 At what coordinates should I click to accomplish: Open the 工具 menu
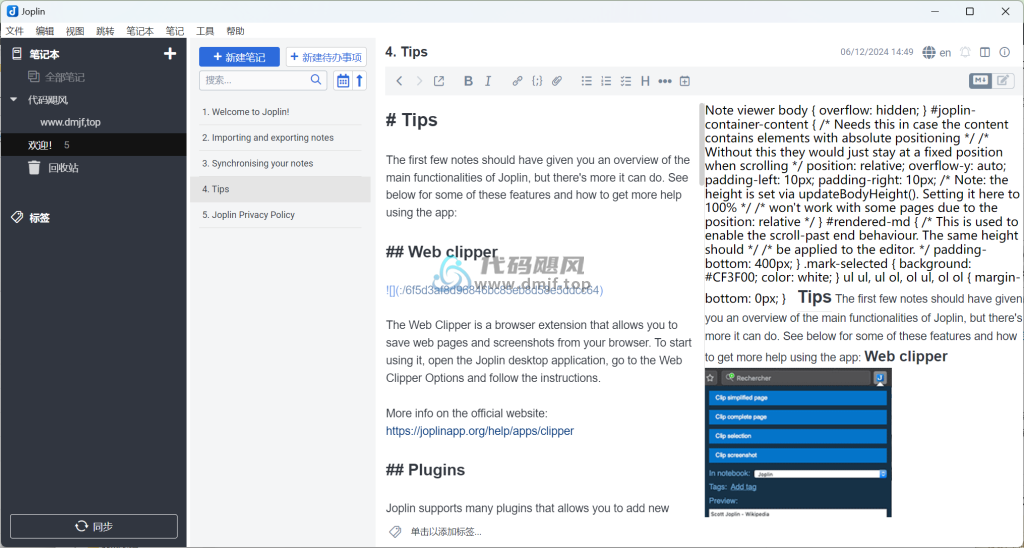(x=205, y=31)
